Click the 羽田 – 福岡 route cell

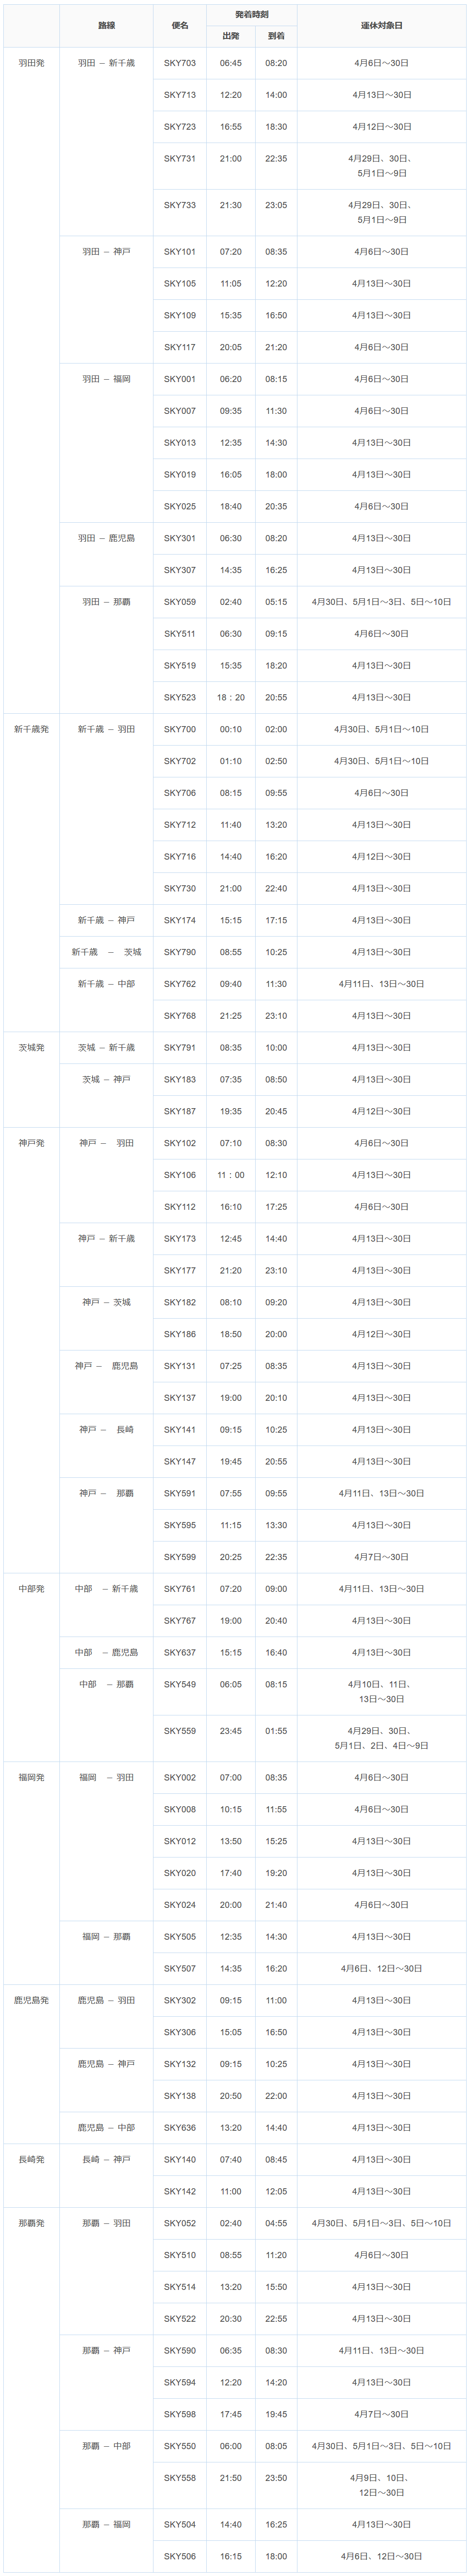pos(106,379)
